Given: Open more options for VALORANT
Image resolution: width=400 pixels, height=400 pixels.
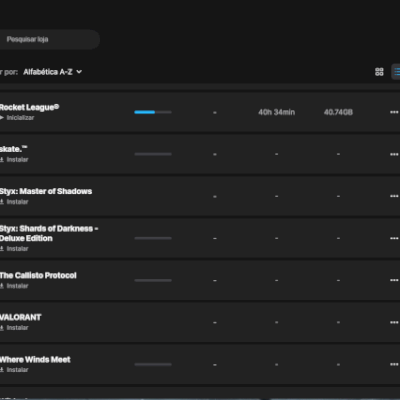Looking at the screenshot, I should pos(394,322).
